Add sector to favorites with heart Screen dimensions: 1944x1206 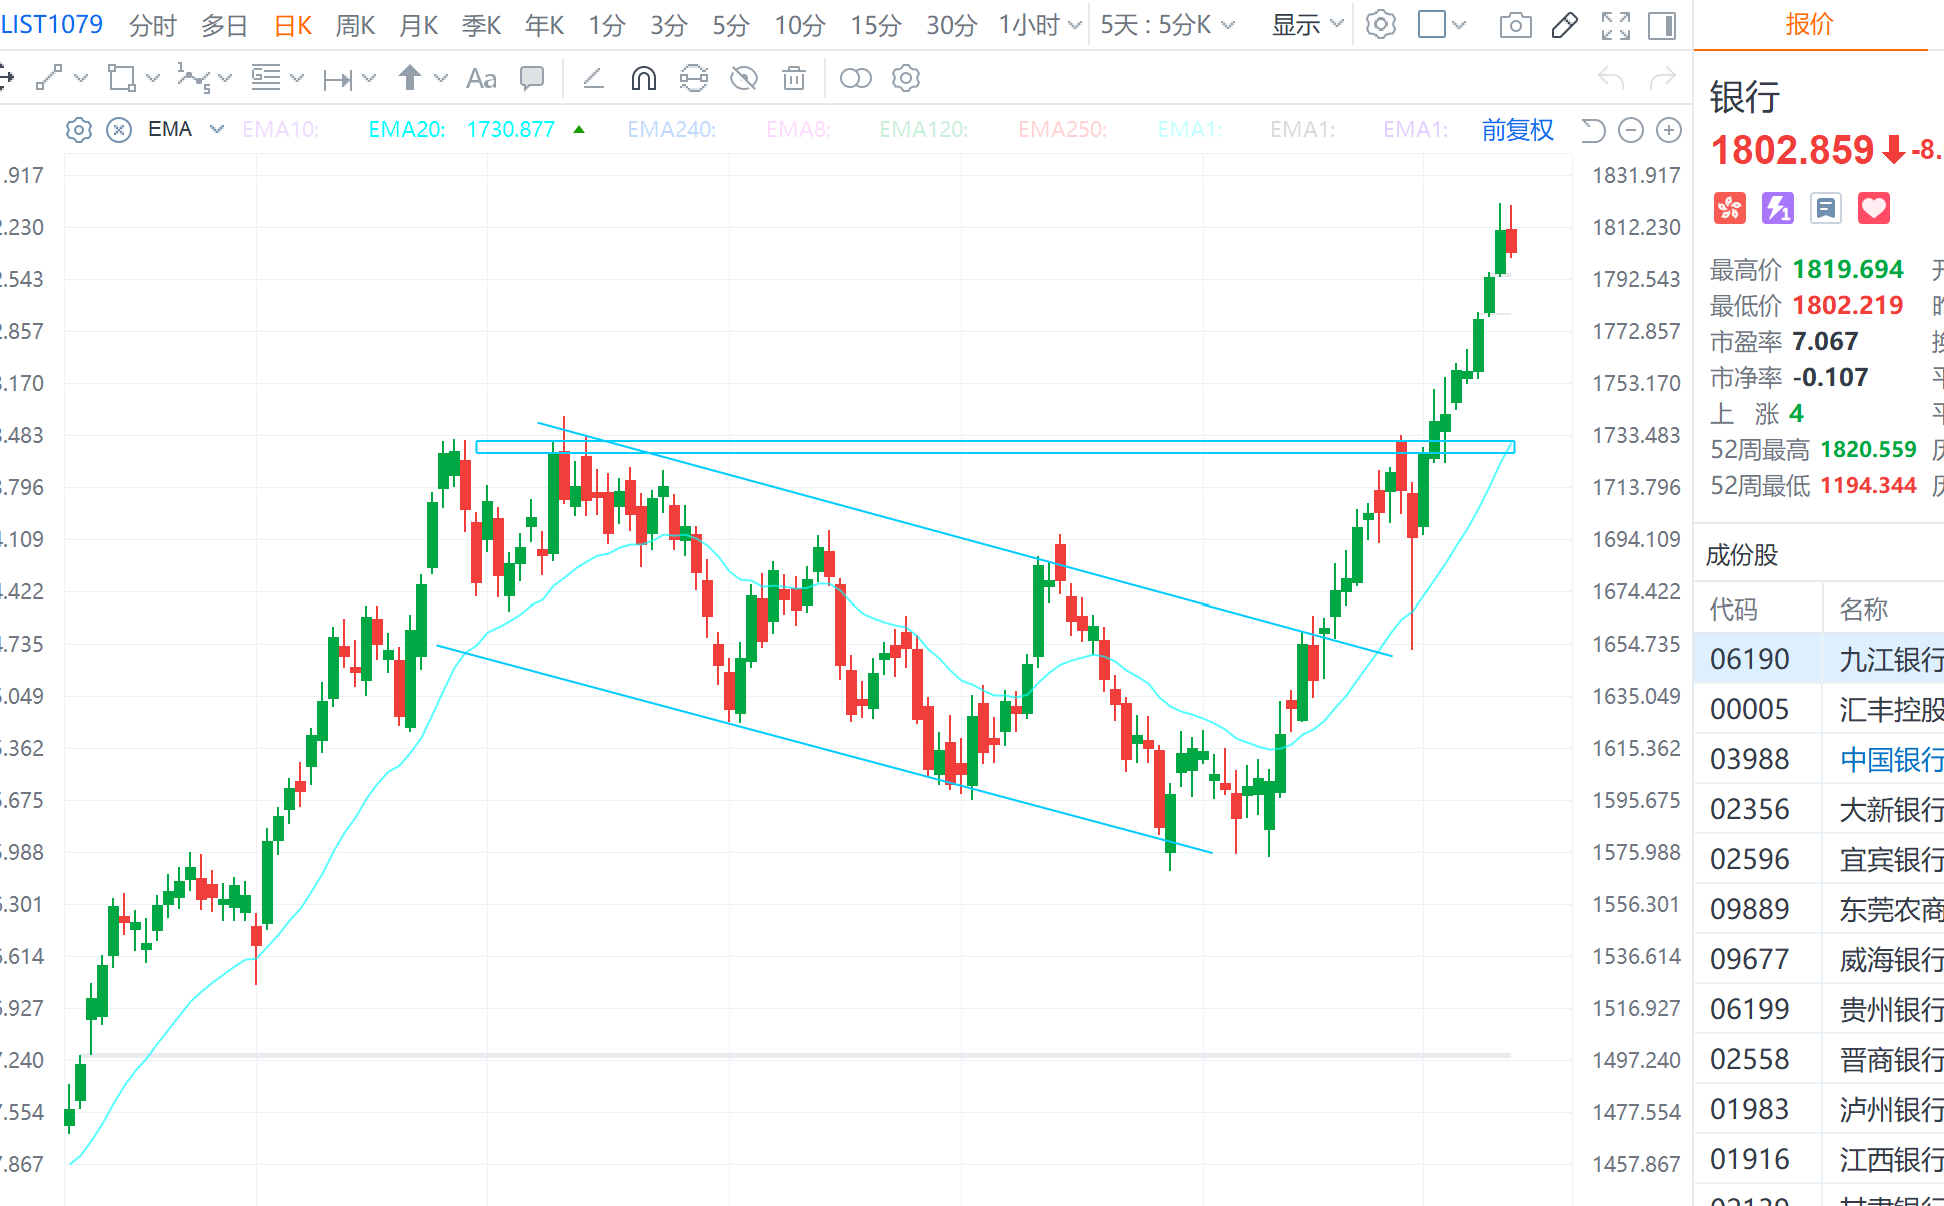[x=1873, y=208]
